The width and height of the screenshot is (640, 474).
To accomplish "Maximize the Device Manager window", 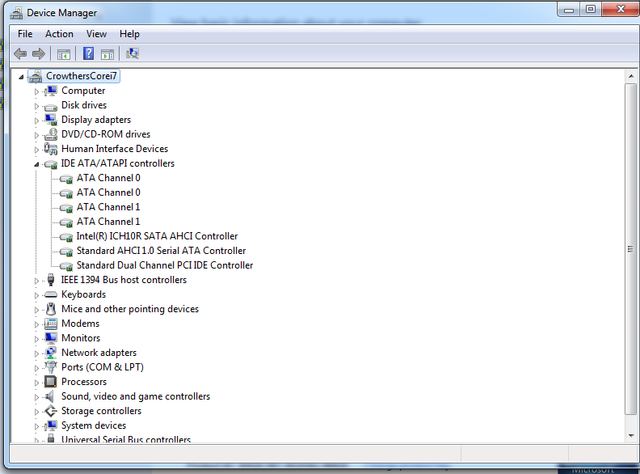I will point(591,9).
